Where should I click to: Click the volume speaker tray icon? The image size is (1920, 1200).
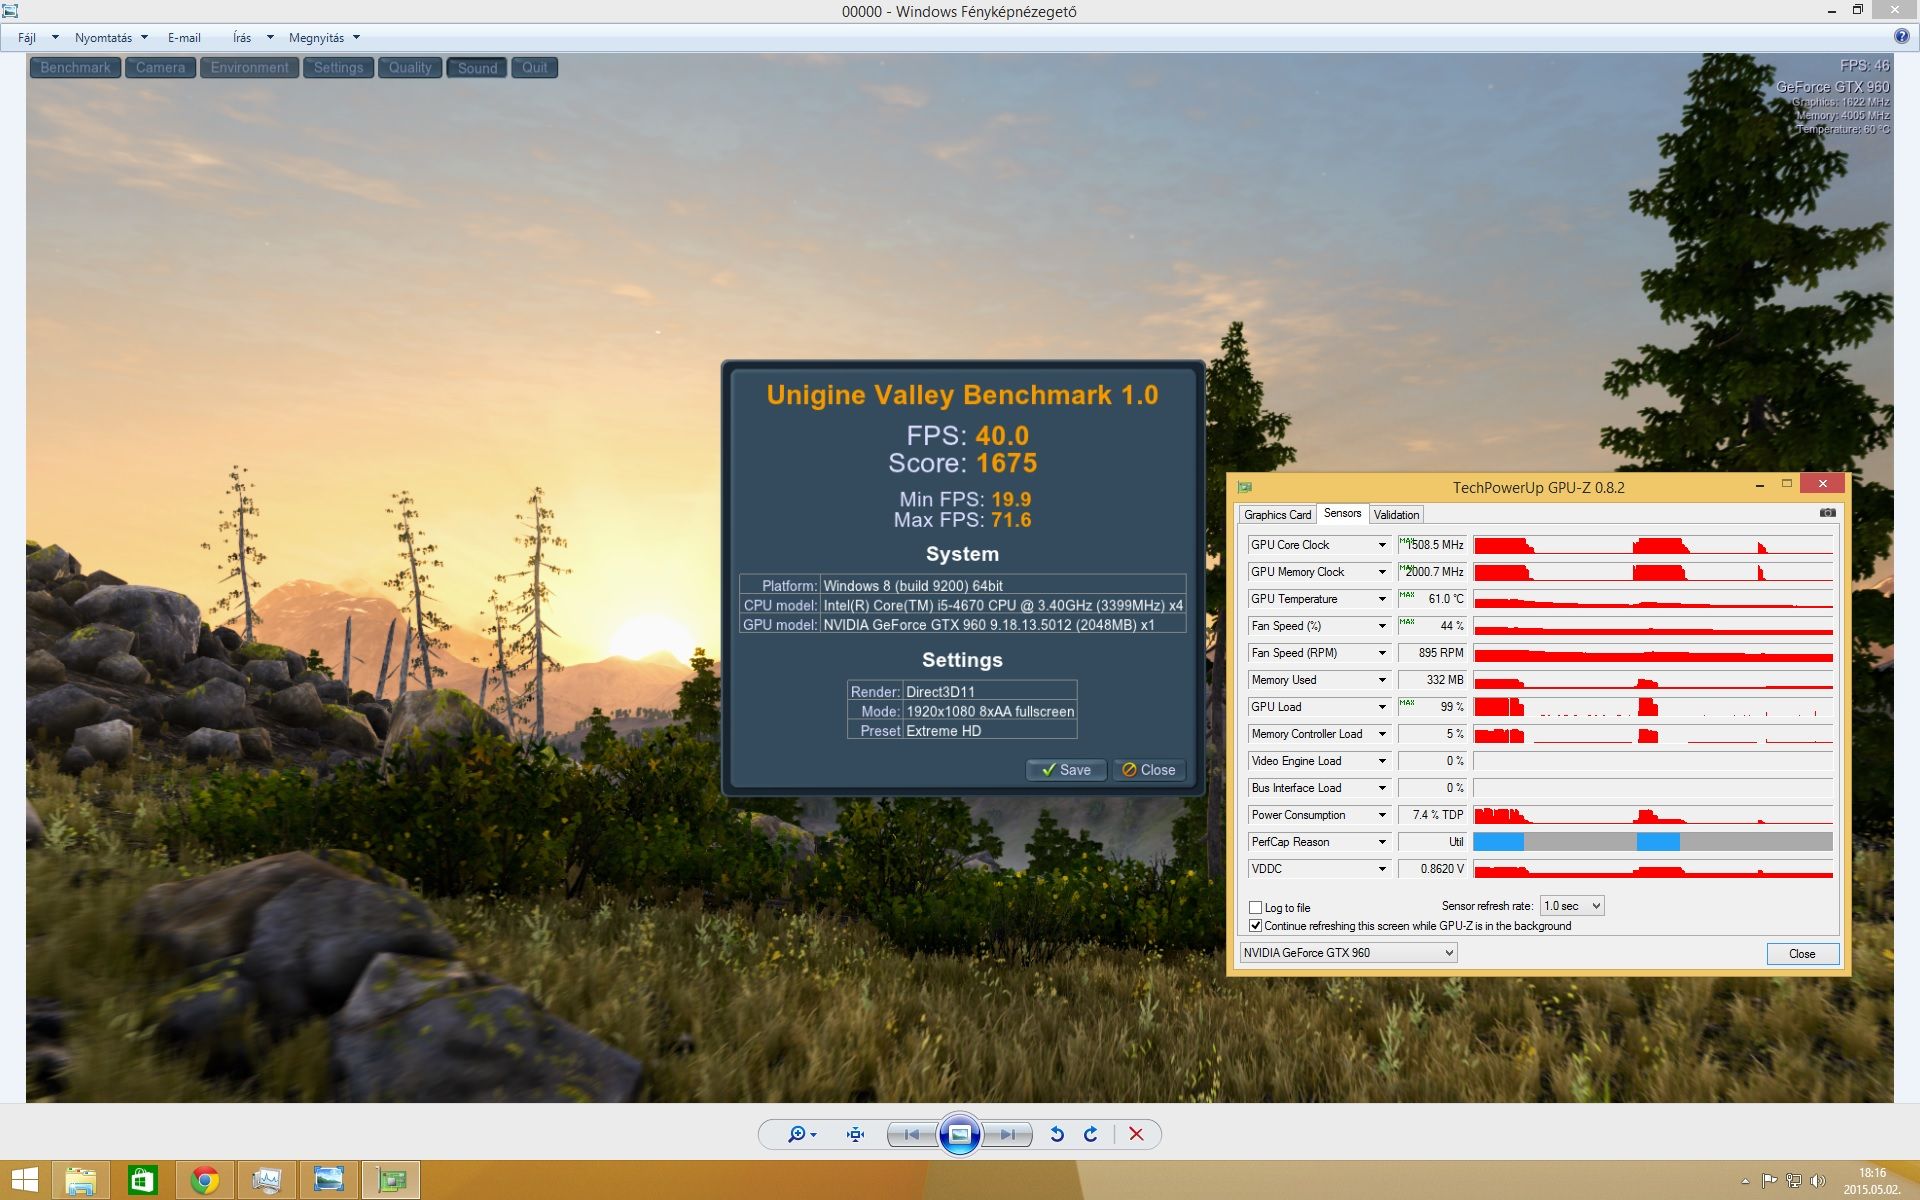pos(1818,1181)
